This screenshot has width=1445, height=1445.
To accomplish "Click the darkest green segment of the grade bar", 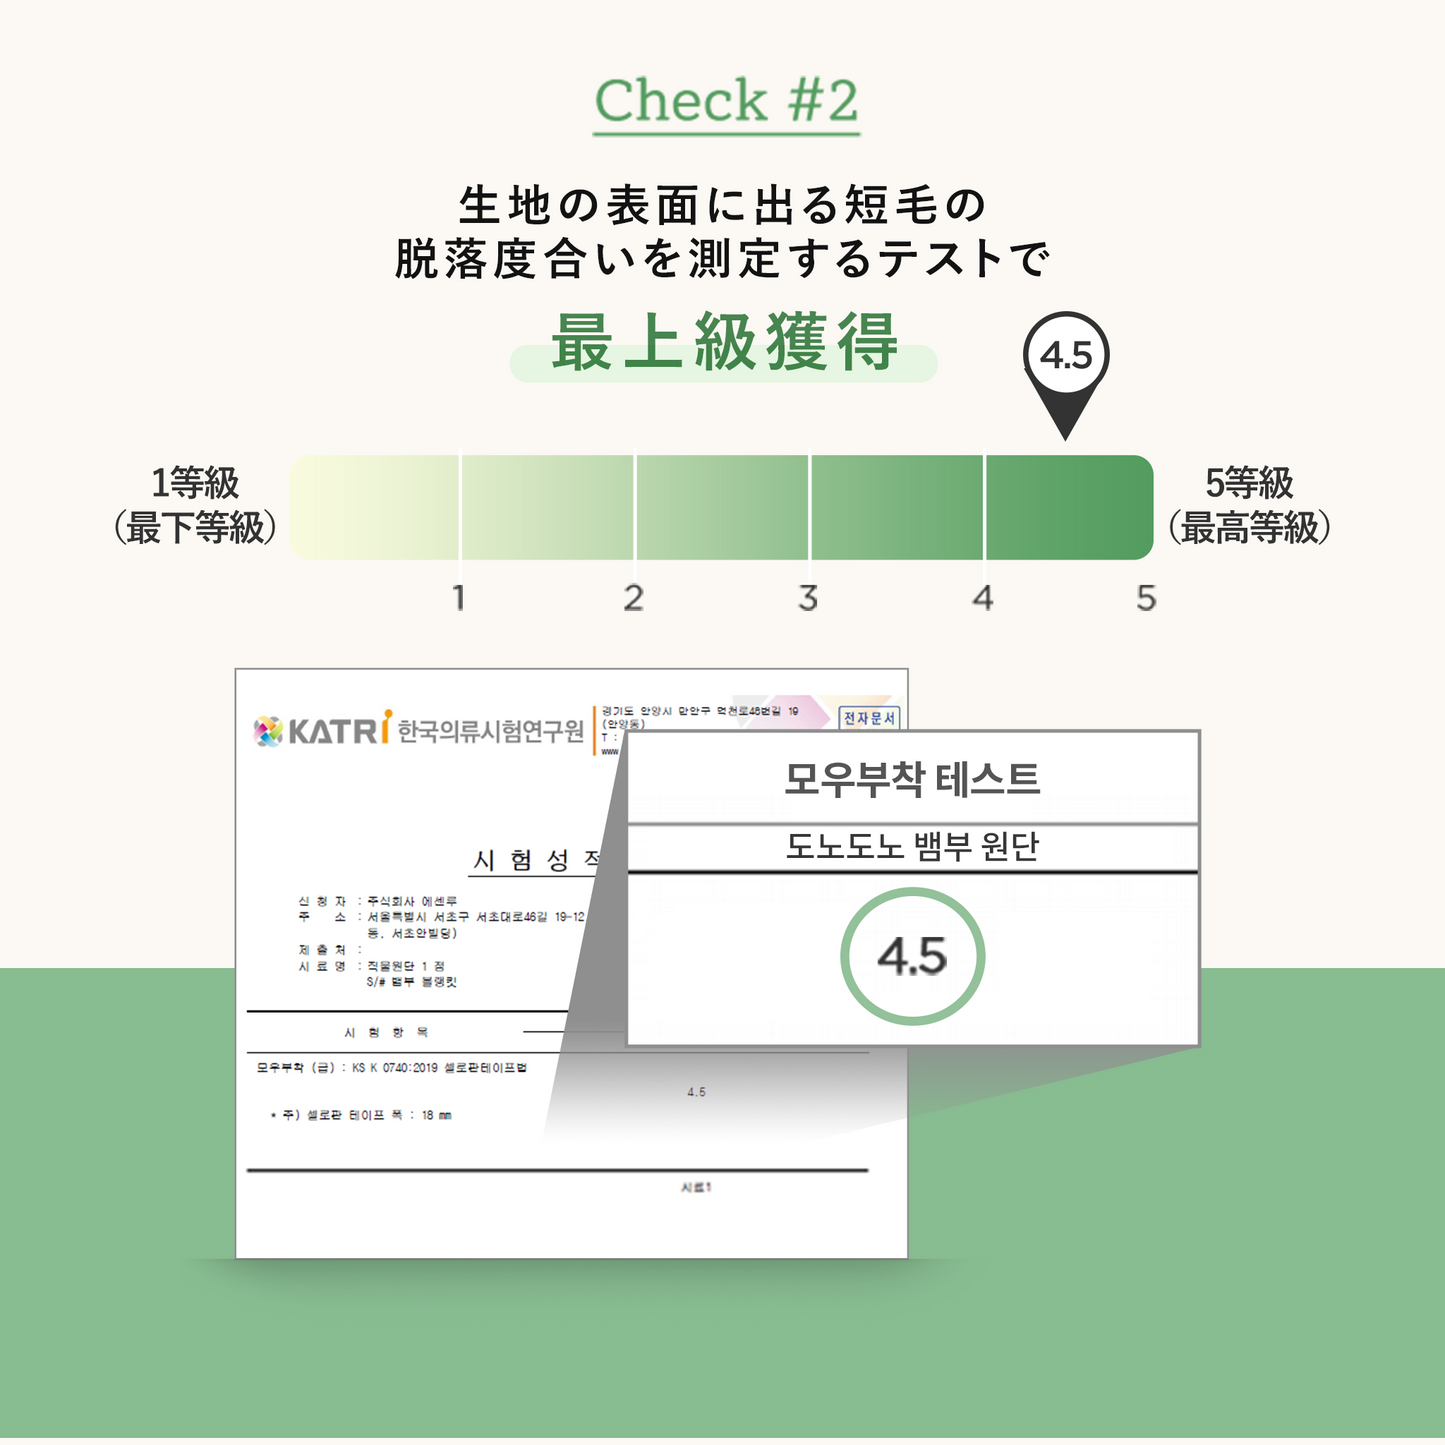I will coord(1068,507).
